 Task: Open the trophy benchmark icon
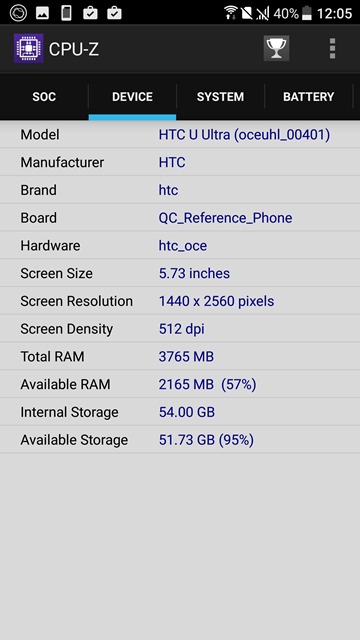(x=276, y=49)
